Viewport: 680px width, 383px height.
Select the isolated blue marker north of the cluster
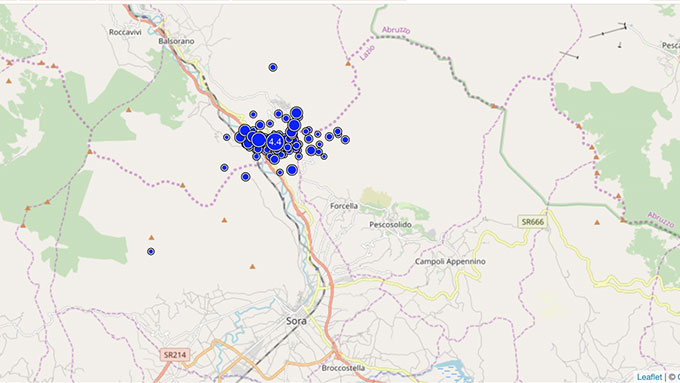(273, 67)
